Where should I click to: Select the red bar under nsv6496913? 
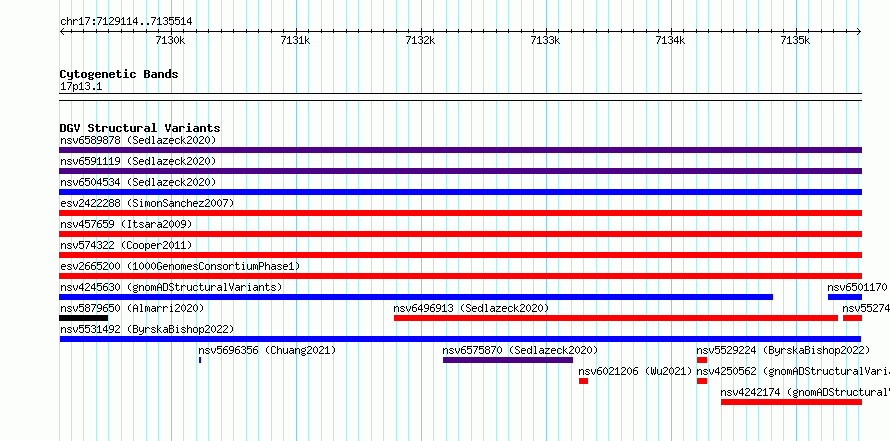click(616, 318)
